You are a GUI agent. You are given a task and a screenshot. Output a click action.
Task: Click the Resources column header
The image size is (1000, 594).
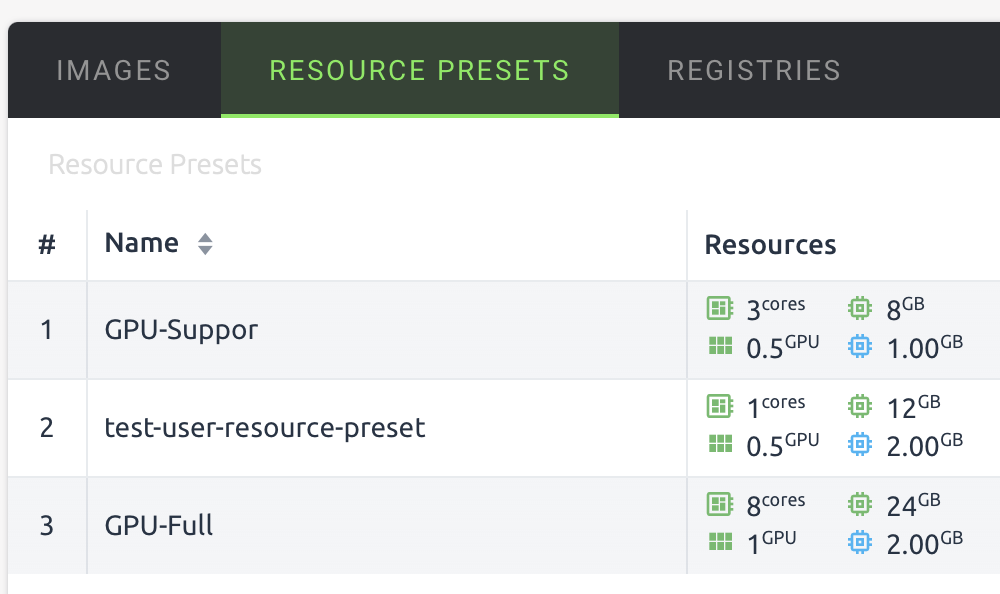(x=770, y=244)
